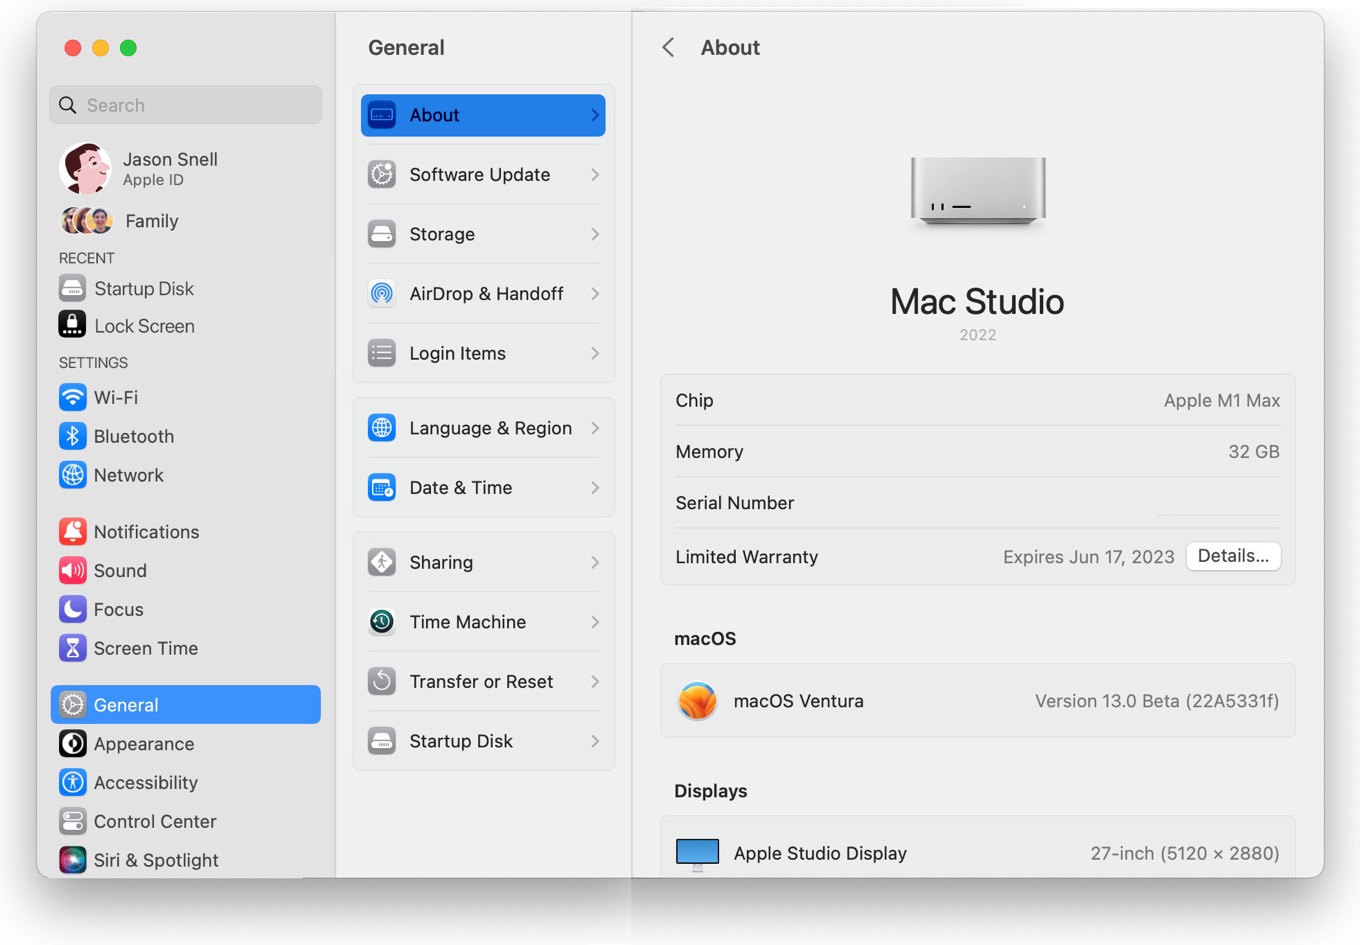Open Screen Time settings

coord(73,648)
